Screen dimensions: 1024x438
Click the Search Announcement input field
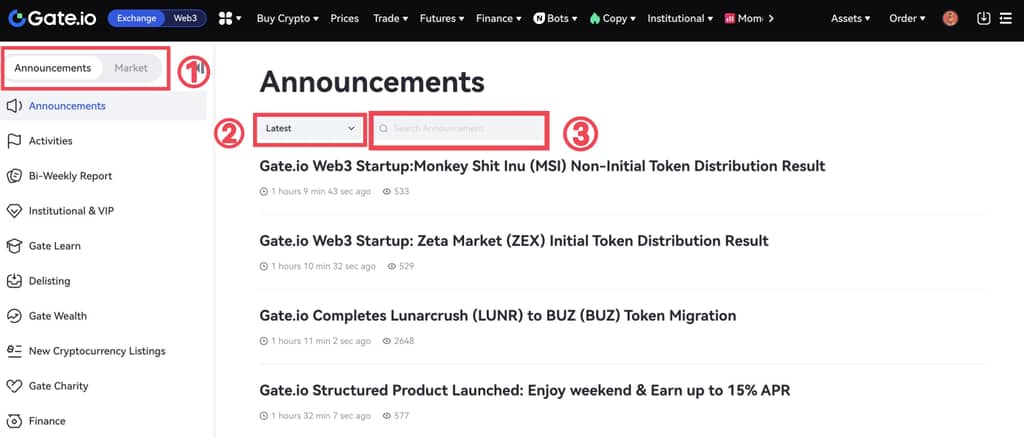(x=460, y=129)
